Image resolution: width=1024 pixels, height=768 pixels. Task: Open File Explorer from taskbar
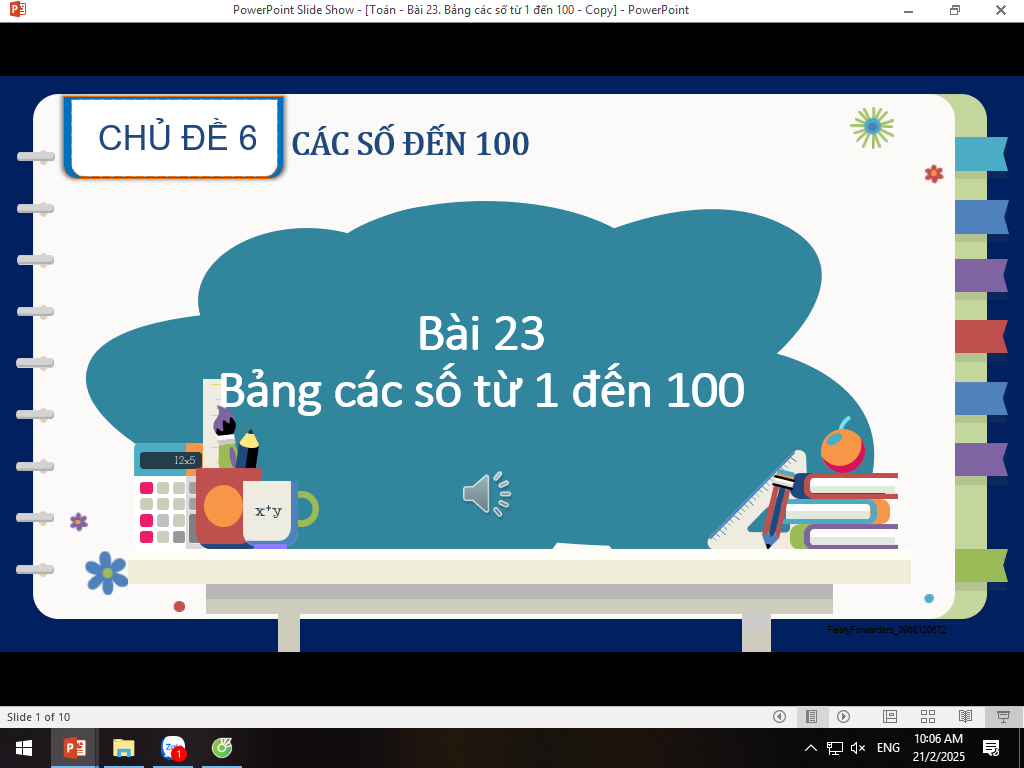coord(124,748)
